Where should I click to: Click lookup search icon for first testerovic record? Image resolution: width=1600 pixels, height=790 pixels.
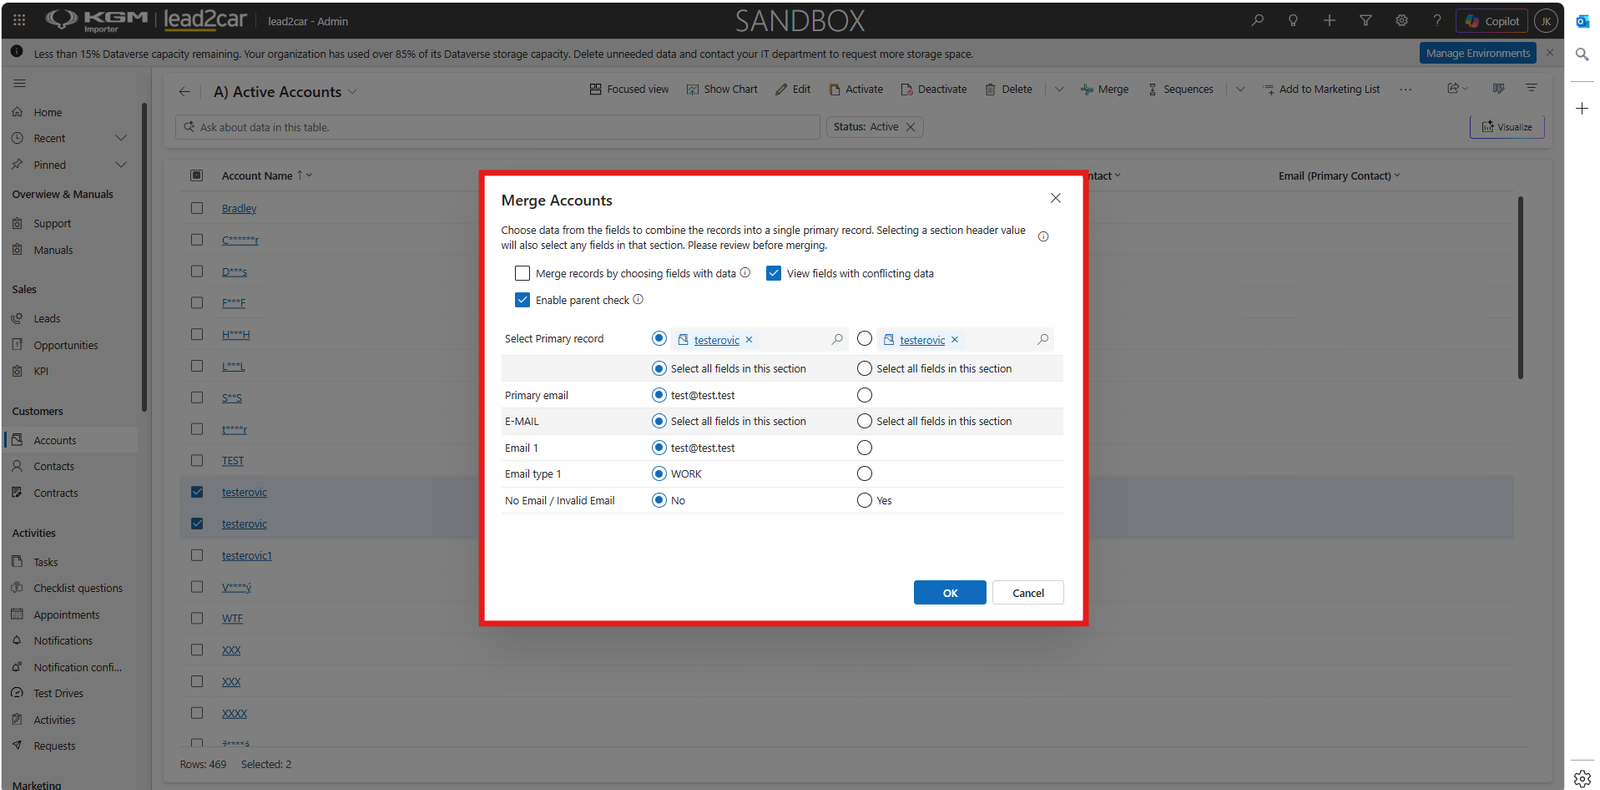(837, 339)
